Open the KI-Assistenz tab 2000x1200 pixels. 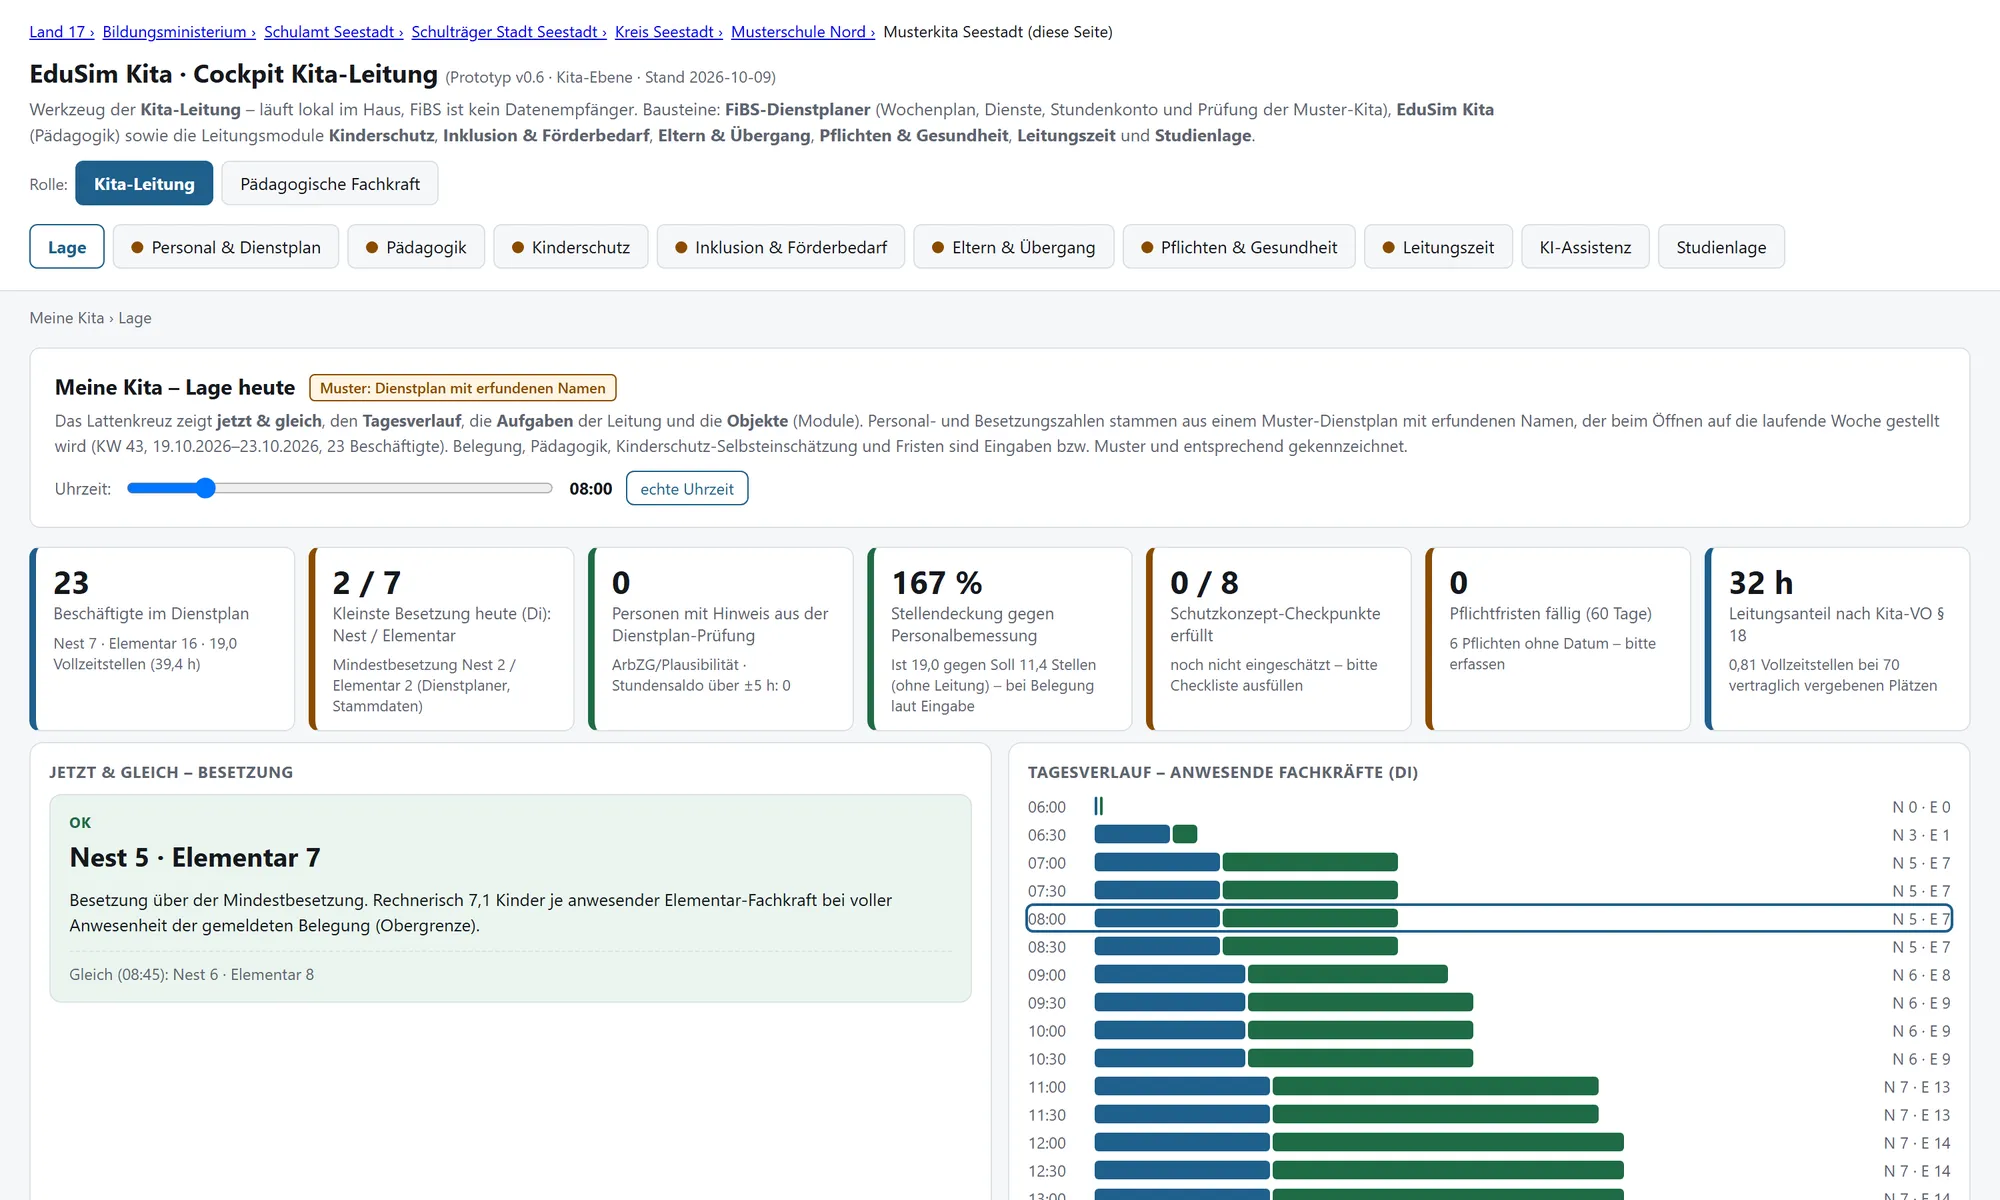[1585, 247]
